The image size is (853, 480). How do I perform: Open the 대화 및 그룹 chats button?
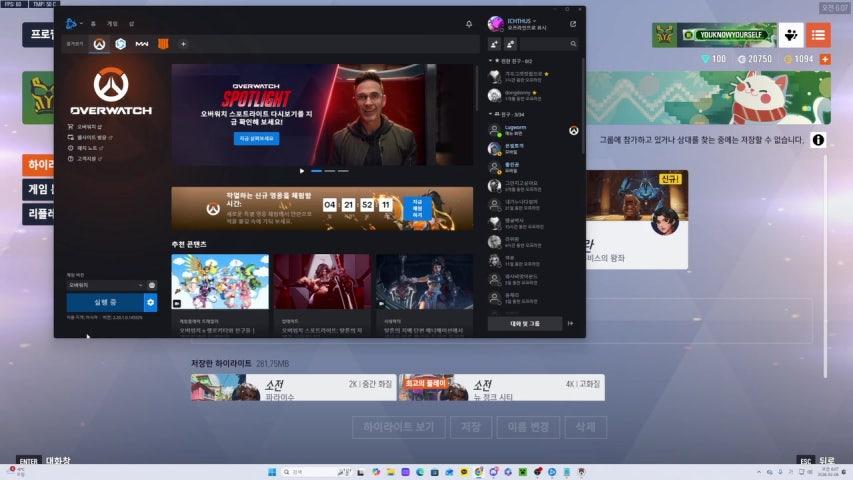click(x=525, y=323)
